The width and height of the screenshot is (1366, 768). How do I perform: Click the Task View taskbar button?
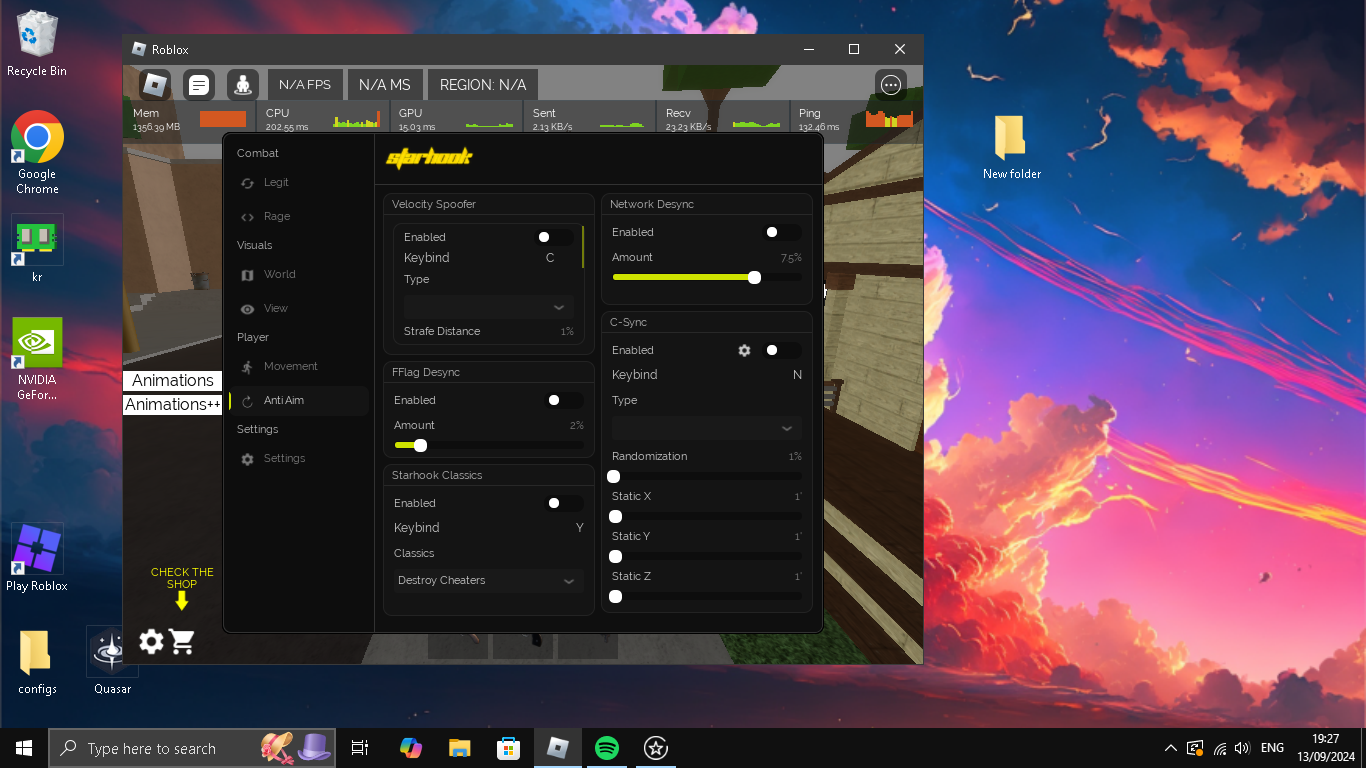point(361,748)
